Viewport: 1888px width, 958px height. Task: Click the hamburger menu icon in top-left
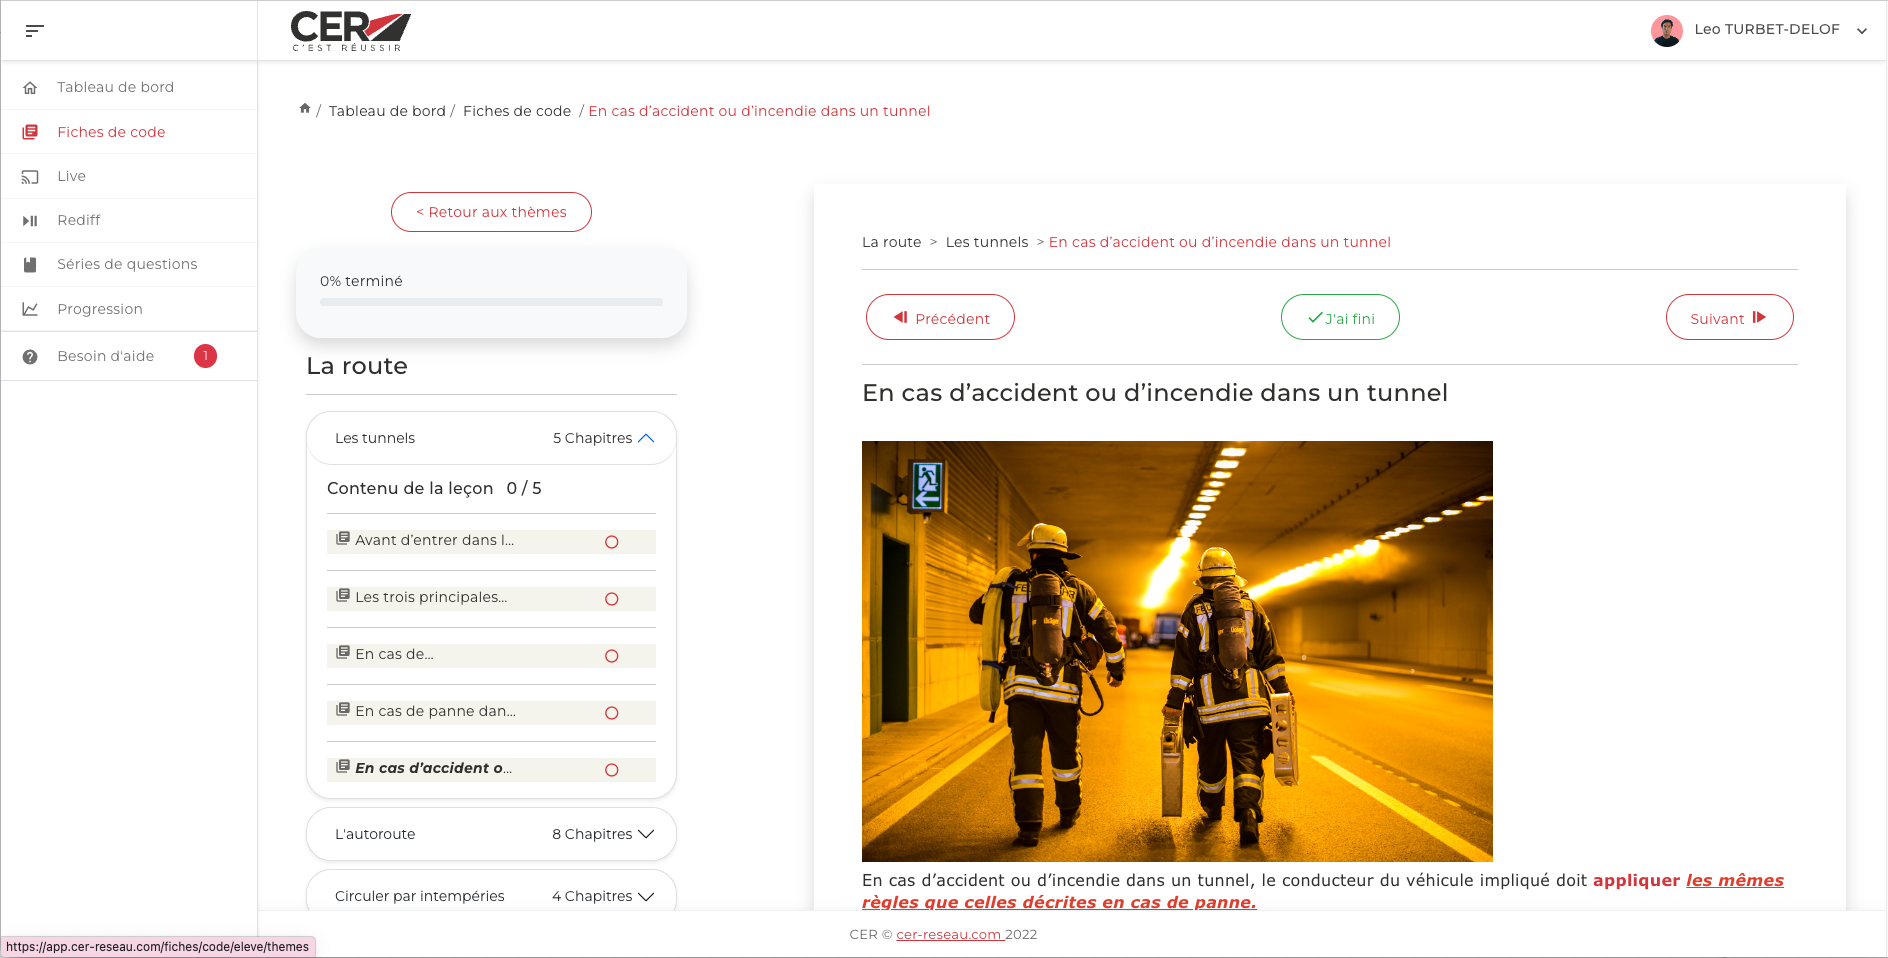pos(34,31)
